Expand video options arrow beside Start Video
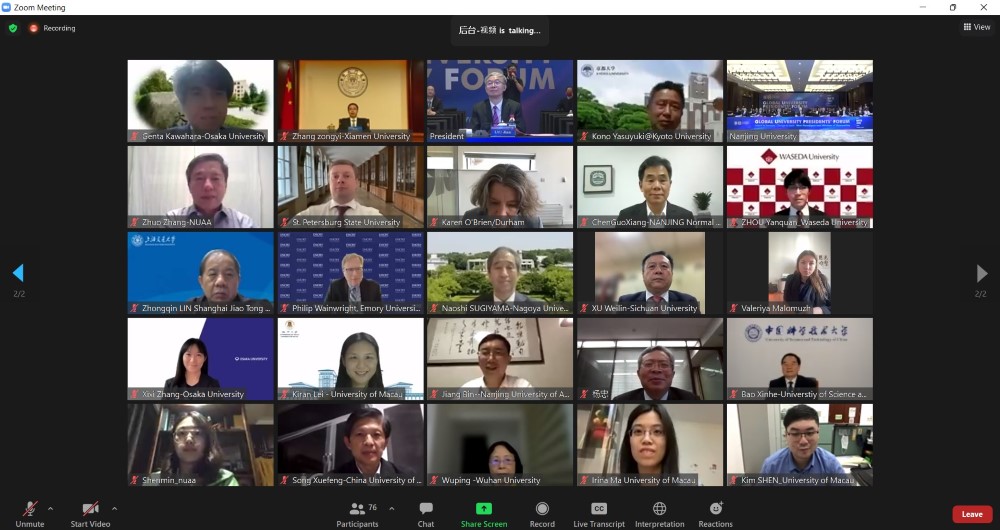Viewport: 1000px width, 530px height. point(114,508)
